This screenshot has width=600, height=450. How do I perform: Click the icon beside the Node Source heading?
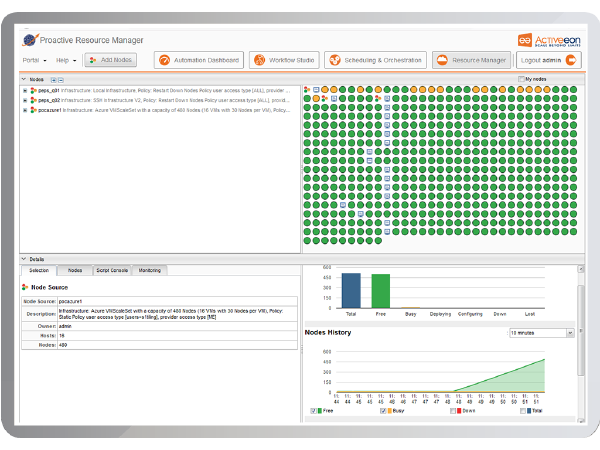tap(25, 287)
